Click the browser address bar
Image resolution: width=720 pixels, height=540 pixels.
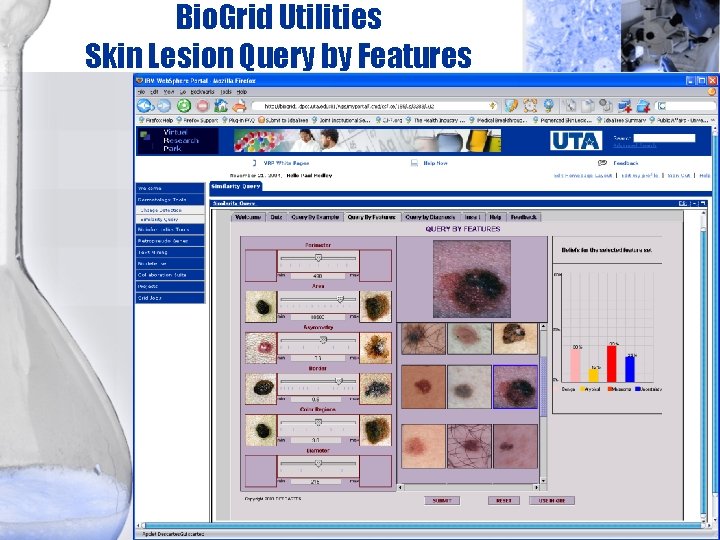click(x=373, y=106)
